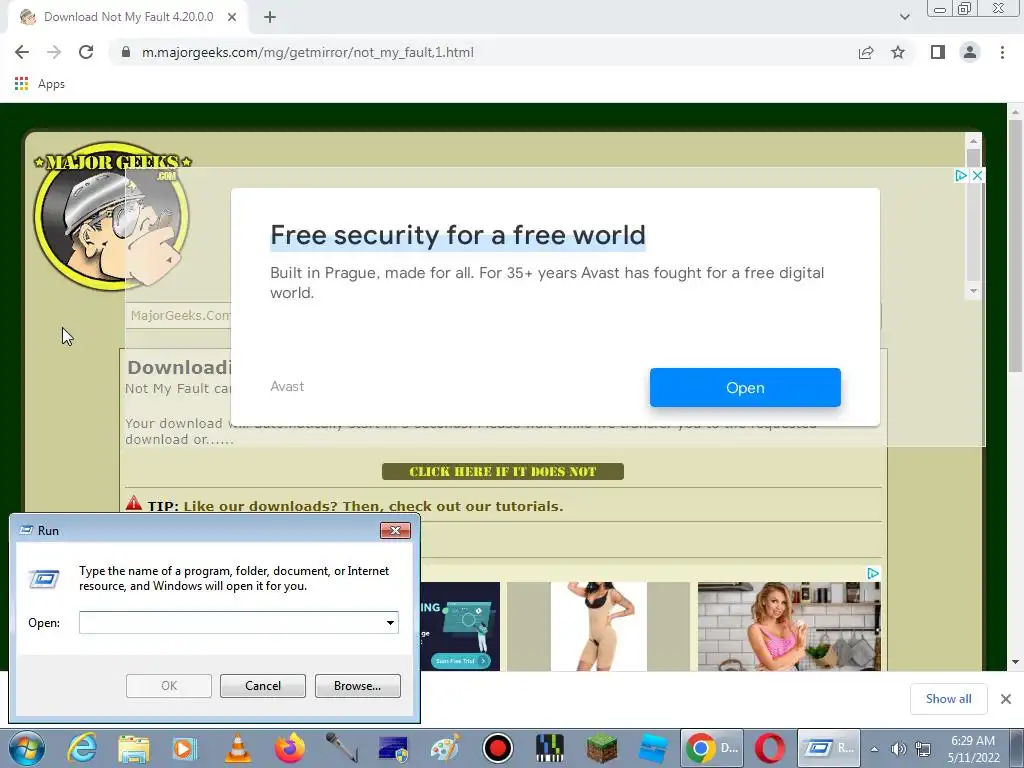Click the AdChoices icon above image ads
Screen dimensions: 1024x768
873,573
